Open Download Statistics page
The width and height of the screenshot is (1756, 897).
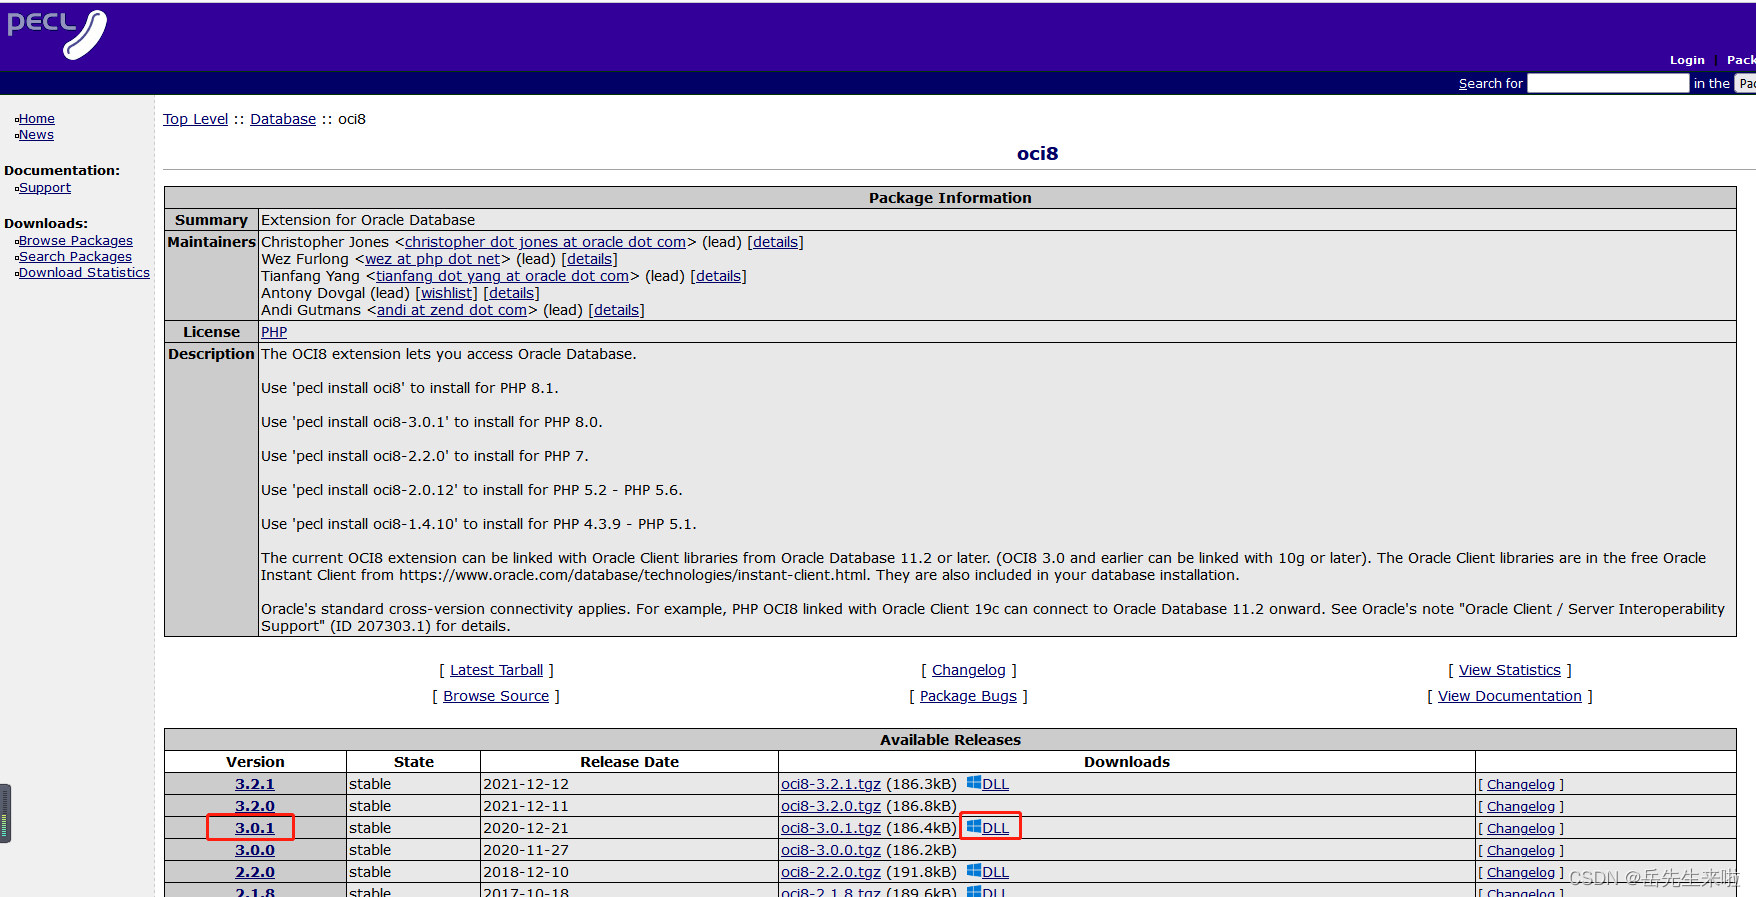[x=84, y=273]
